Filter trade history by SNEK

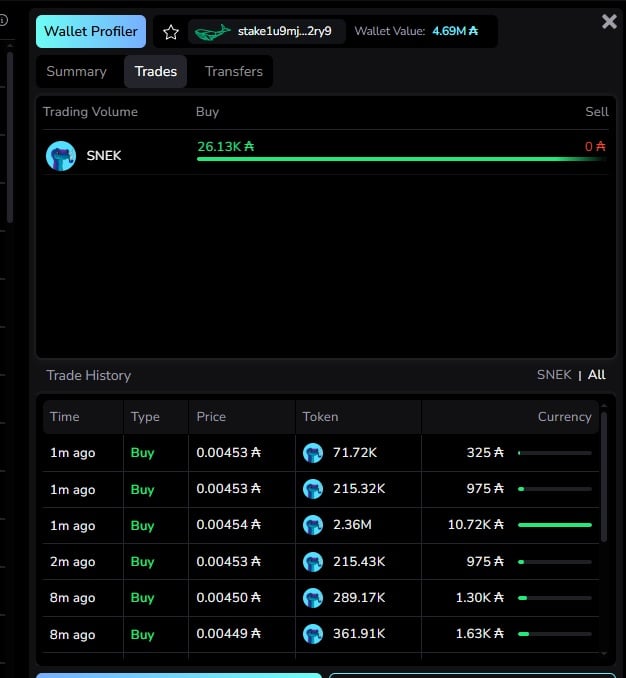[554, 375]
